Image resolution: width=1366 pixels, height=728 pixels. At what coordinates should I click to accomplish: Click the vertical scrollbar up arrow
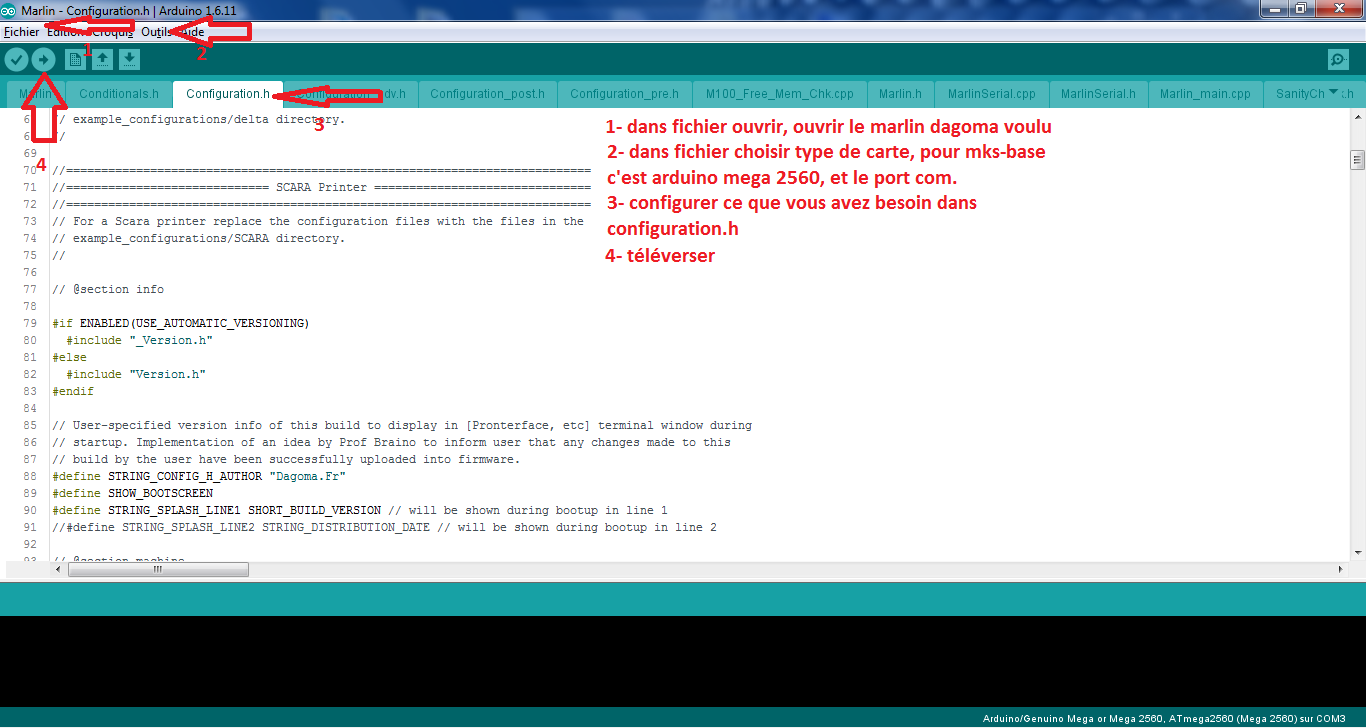[1357, 118]
